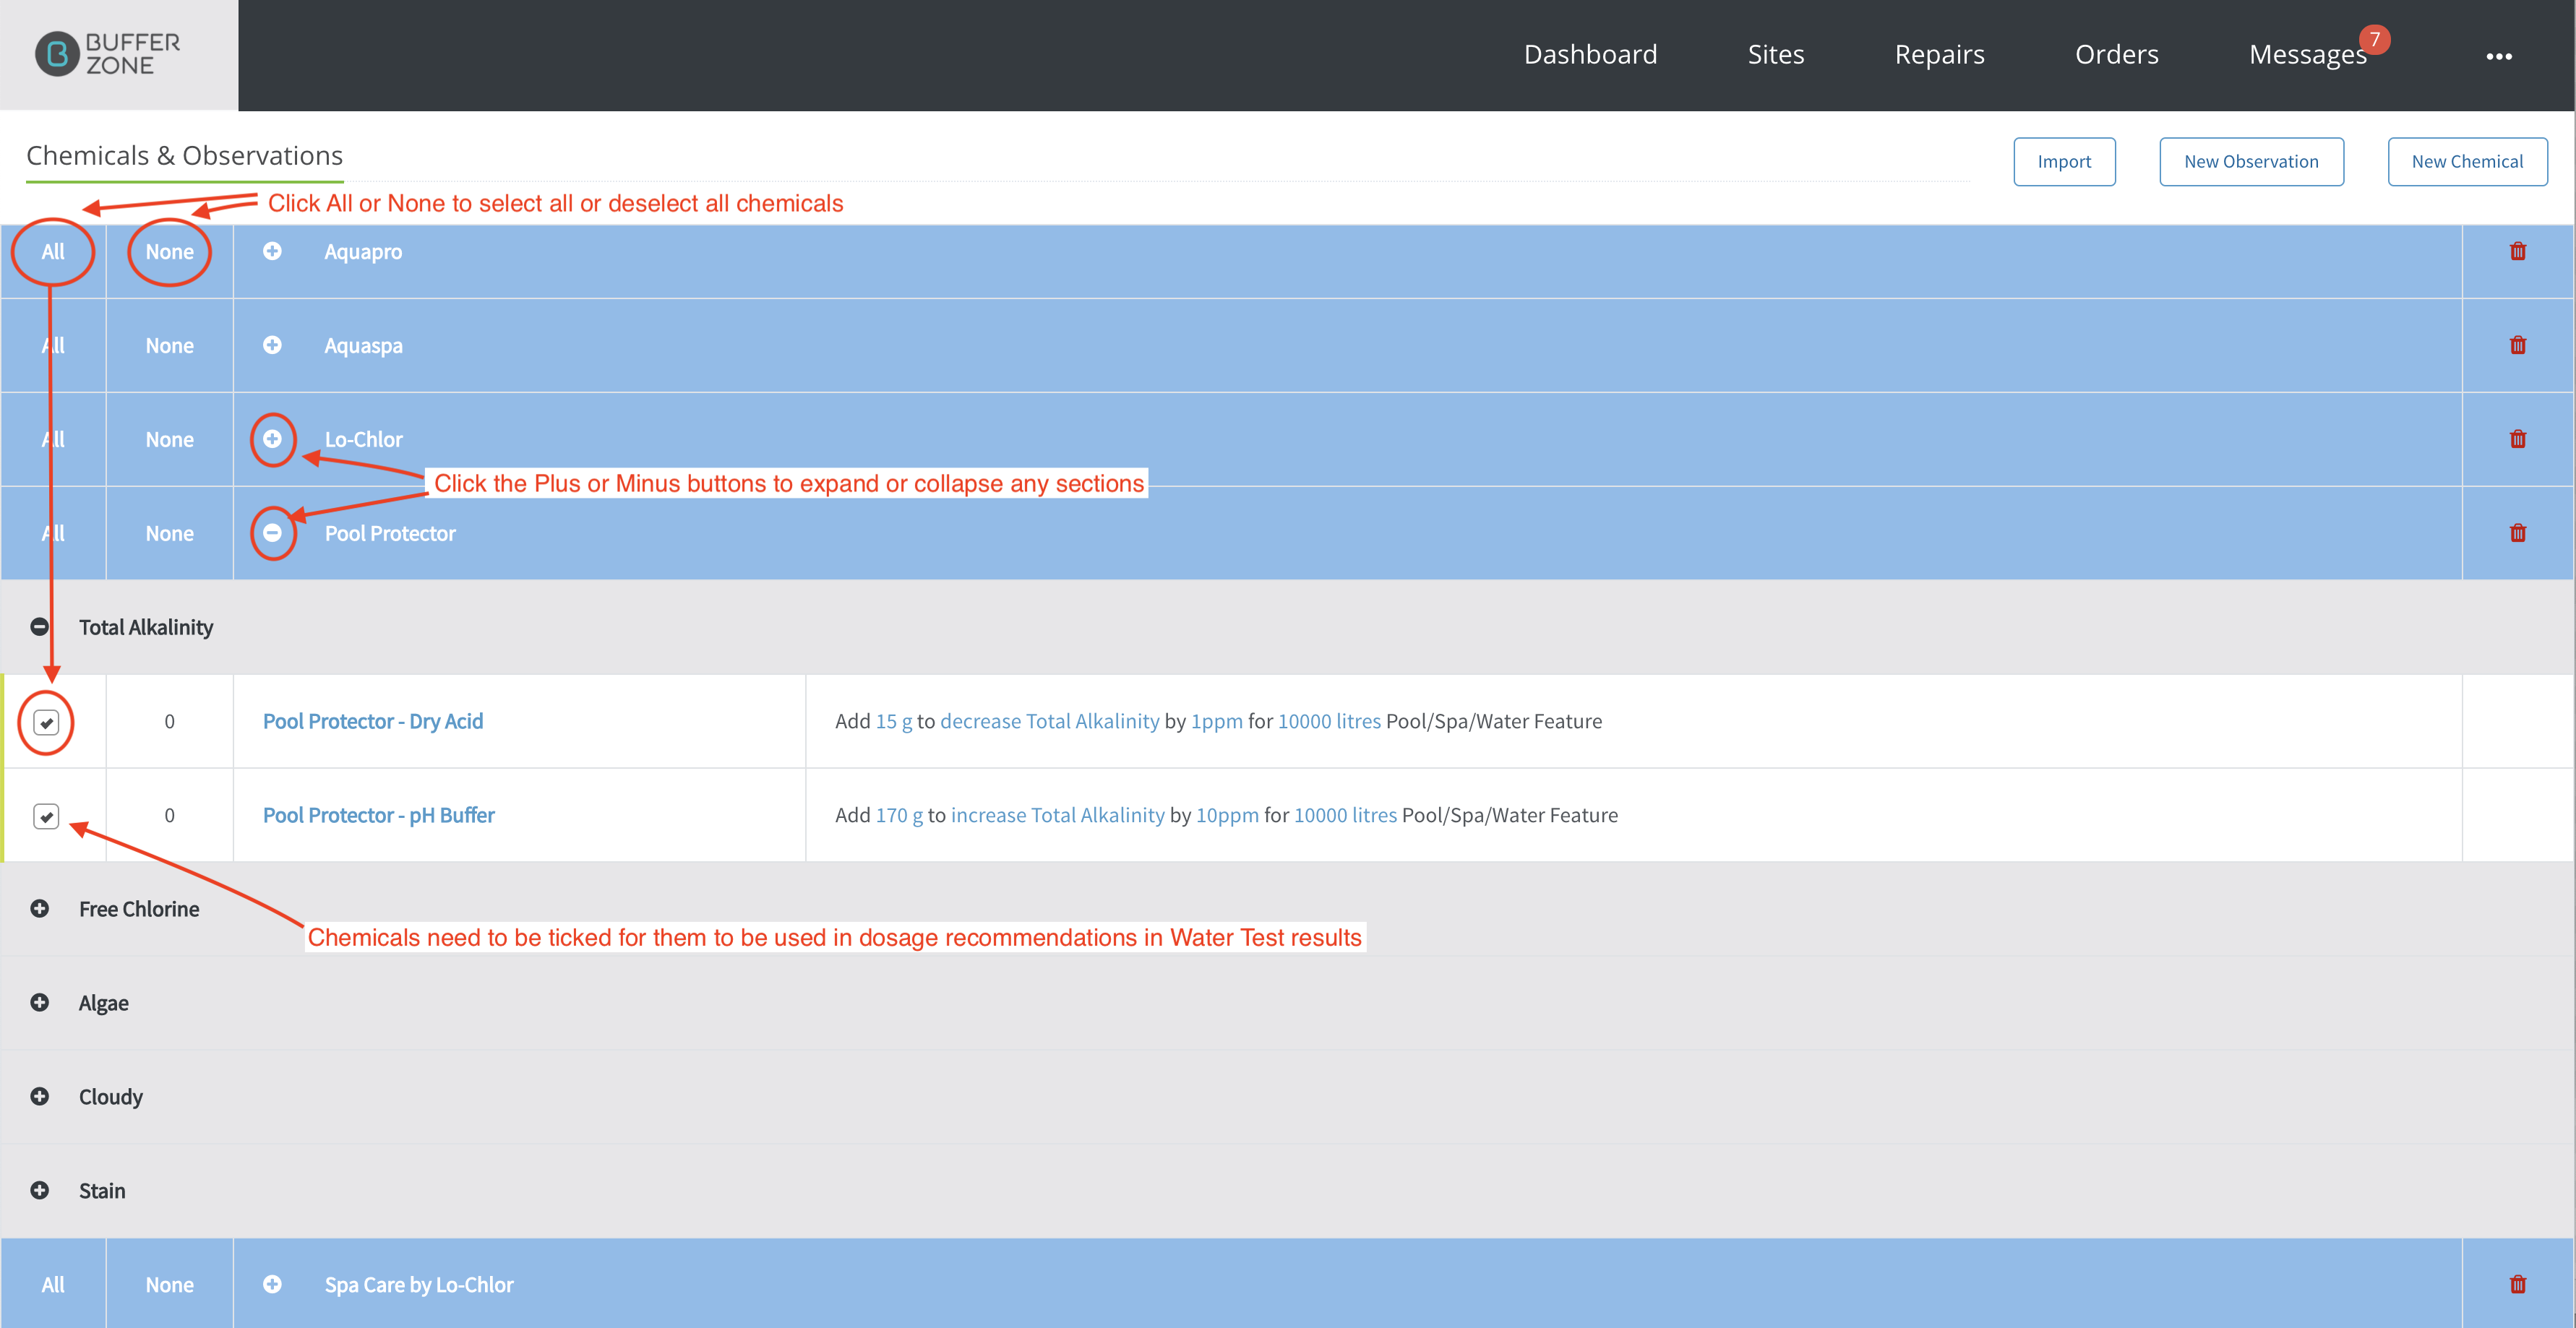
Task: Expand the Aquapro section with plus icon
Action: 272,251
